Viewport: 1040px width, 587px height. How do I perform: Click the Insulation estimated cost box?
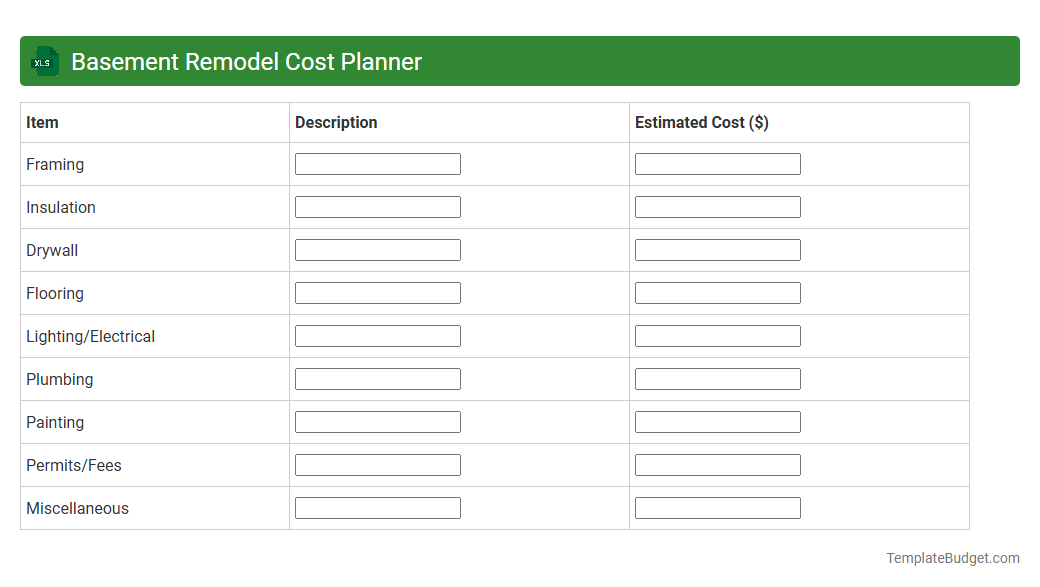click(717, 206)
